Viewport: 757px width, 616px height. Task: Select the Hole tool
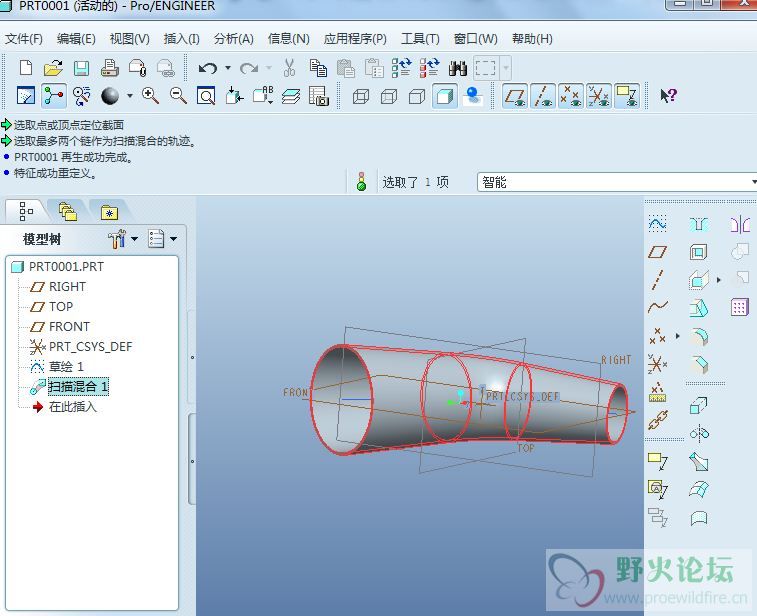tap(699, 224)
